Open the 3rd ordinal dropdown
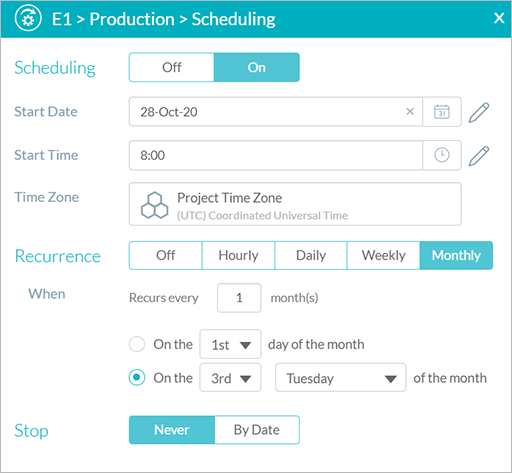This screenshot has width=512, height=473. pyautogui.click(x=230, y=378)
